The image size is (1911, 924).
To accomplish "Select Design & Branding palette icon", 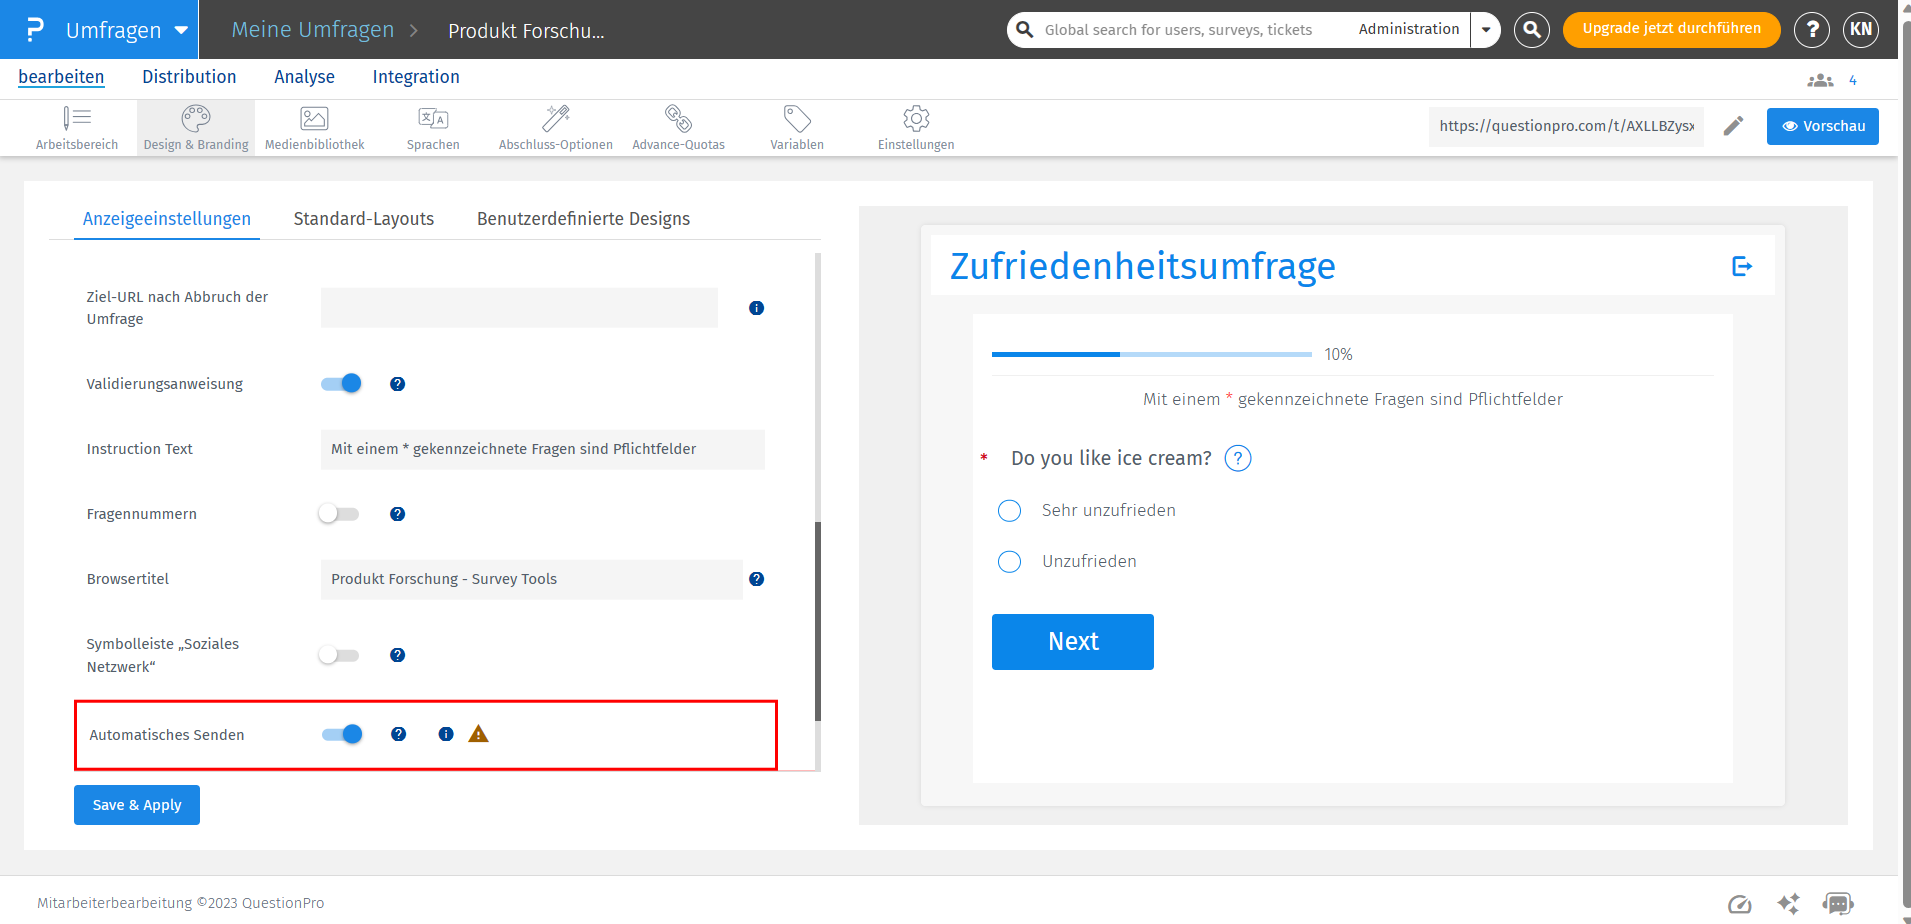I will pyautogui.click(x=196, y=119).
